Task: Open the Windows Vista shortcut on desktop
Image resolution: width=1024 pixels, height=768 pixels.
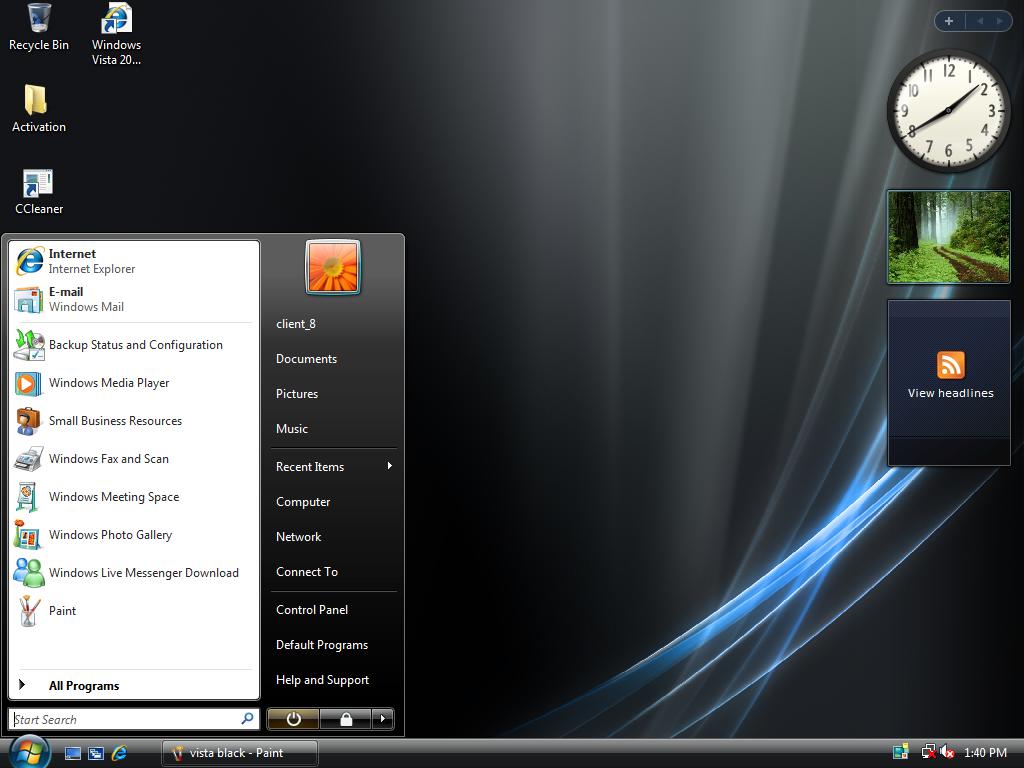Action: pyautogui.click(x=116, y=34)
